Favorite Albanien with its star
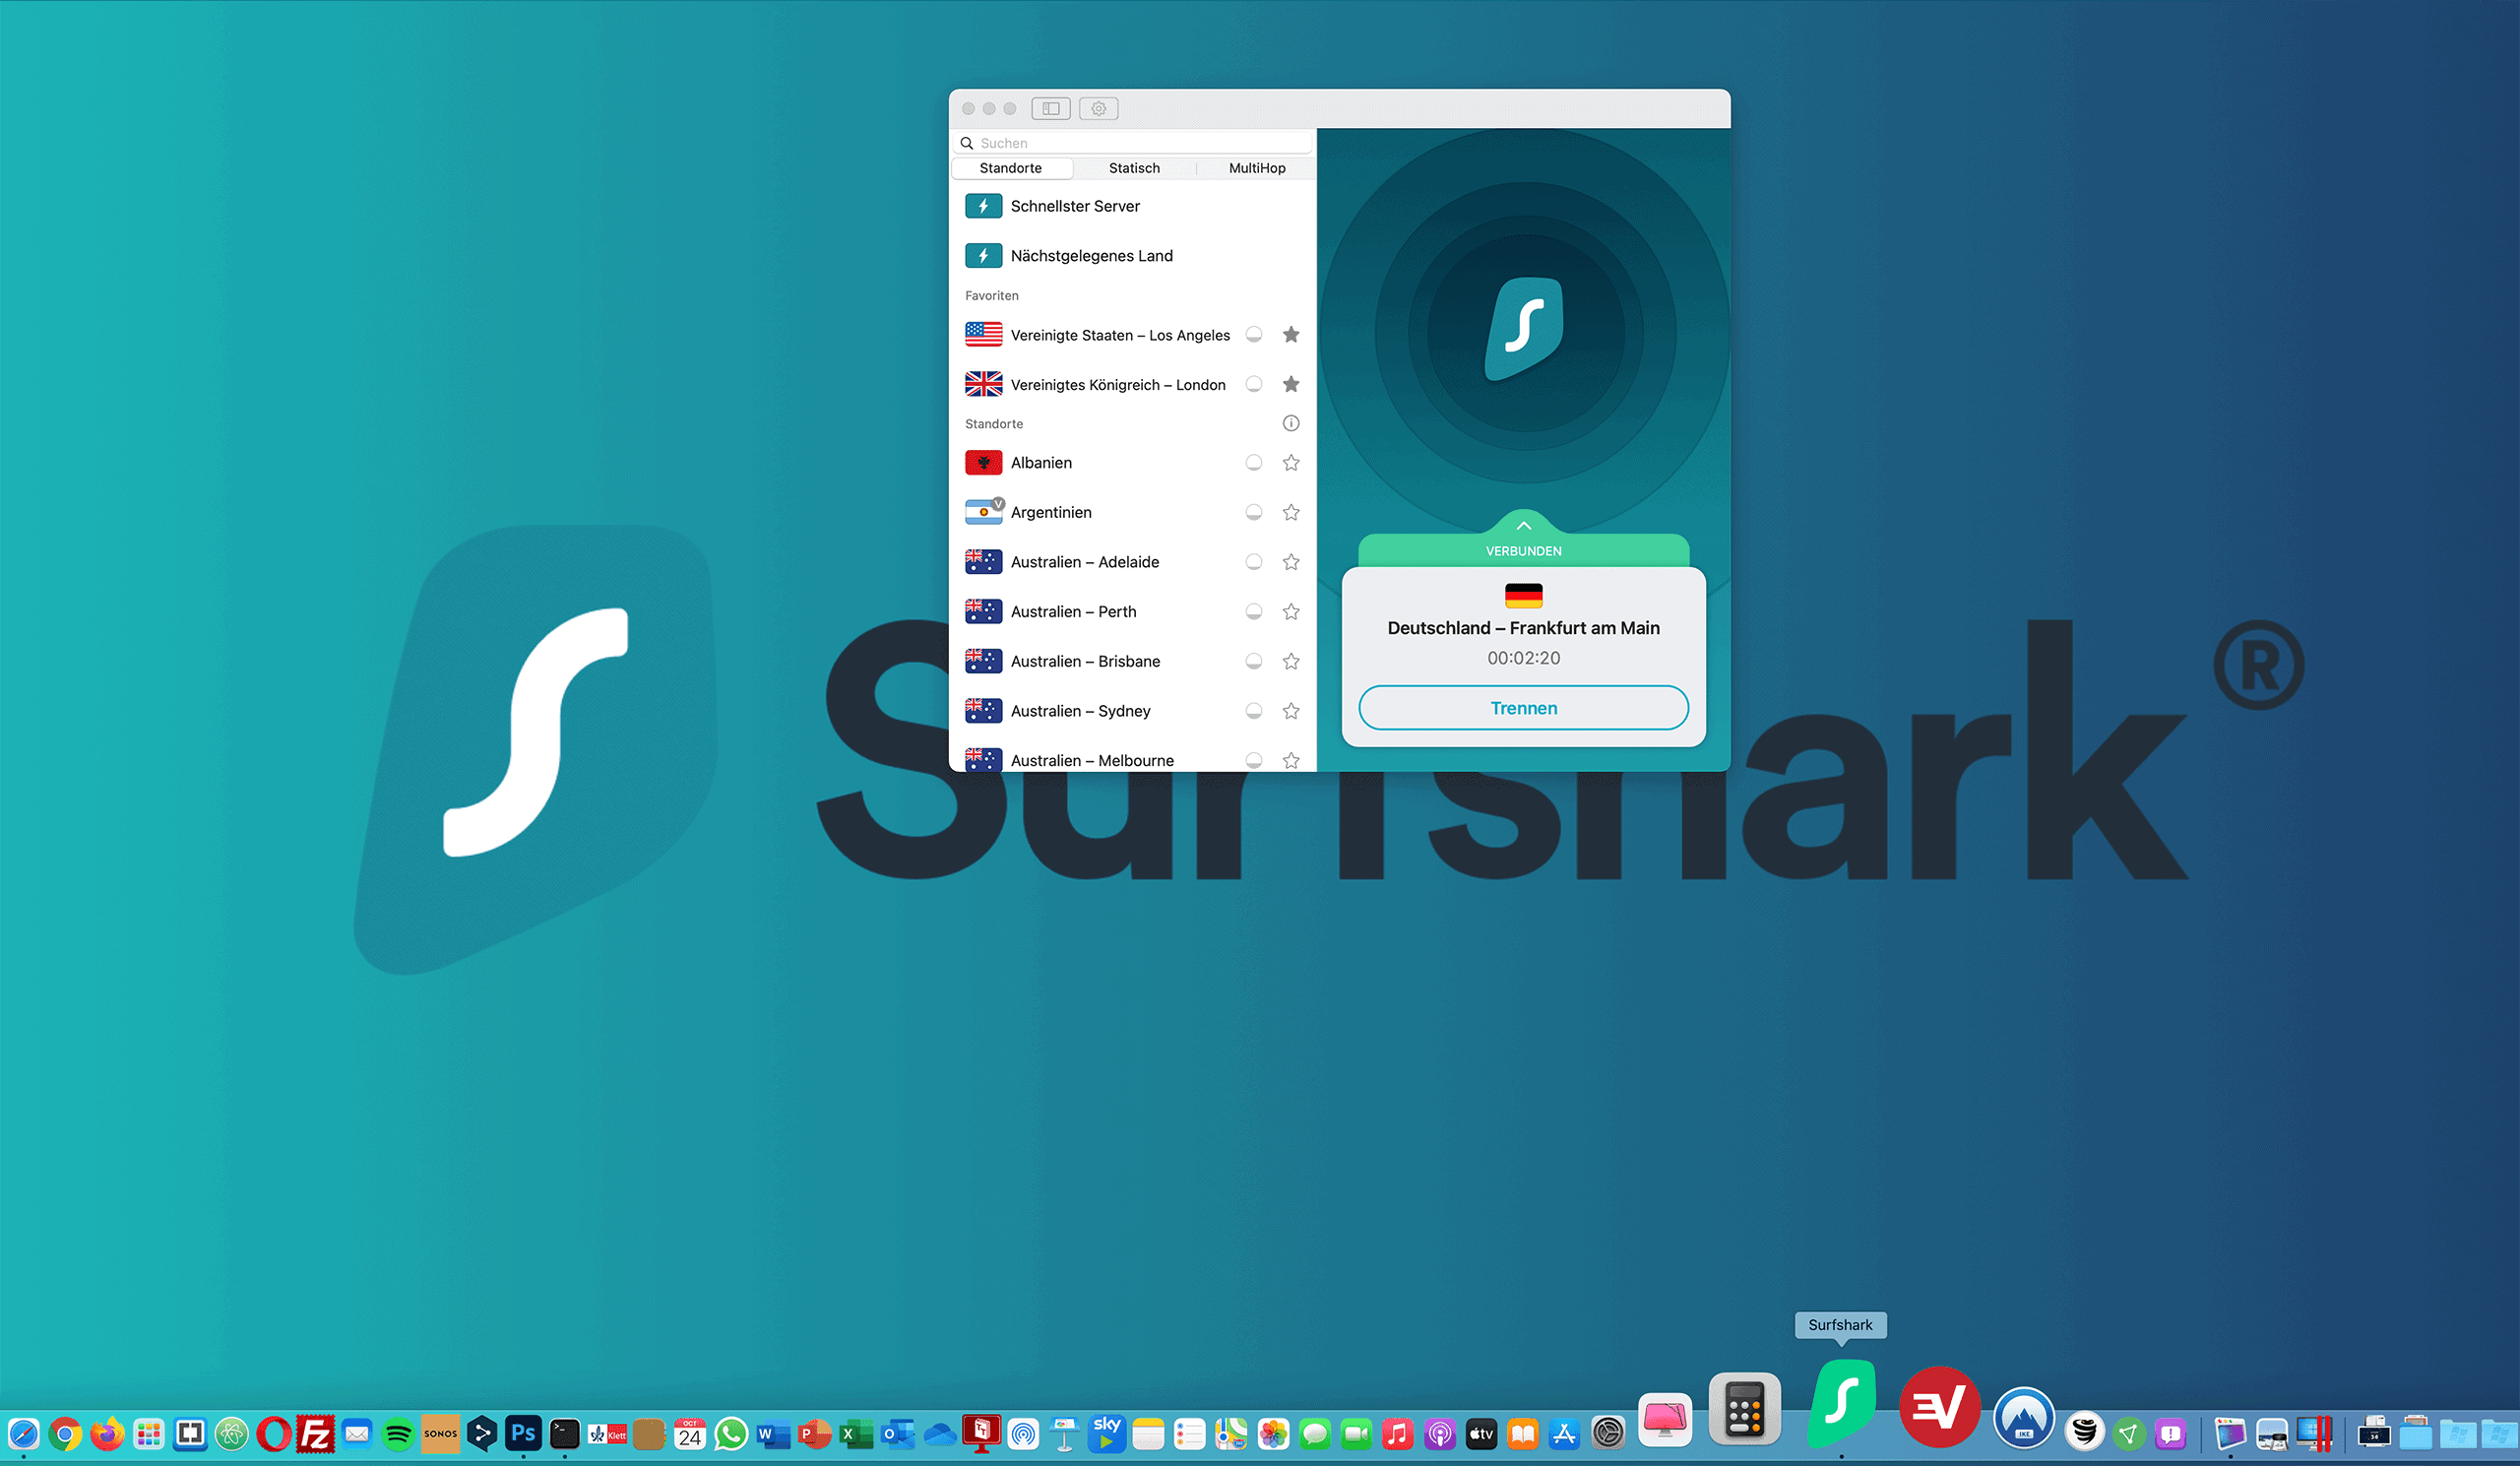 pyautogui.click(x=1291, y=462)
